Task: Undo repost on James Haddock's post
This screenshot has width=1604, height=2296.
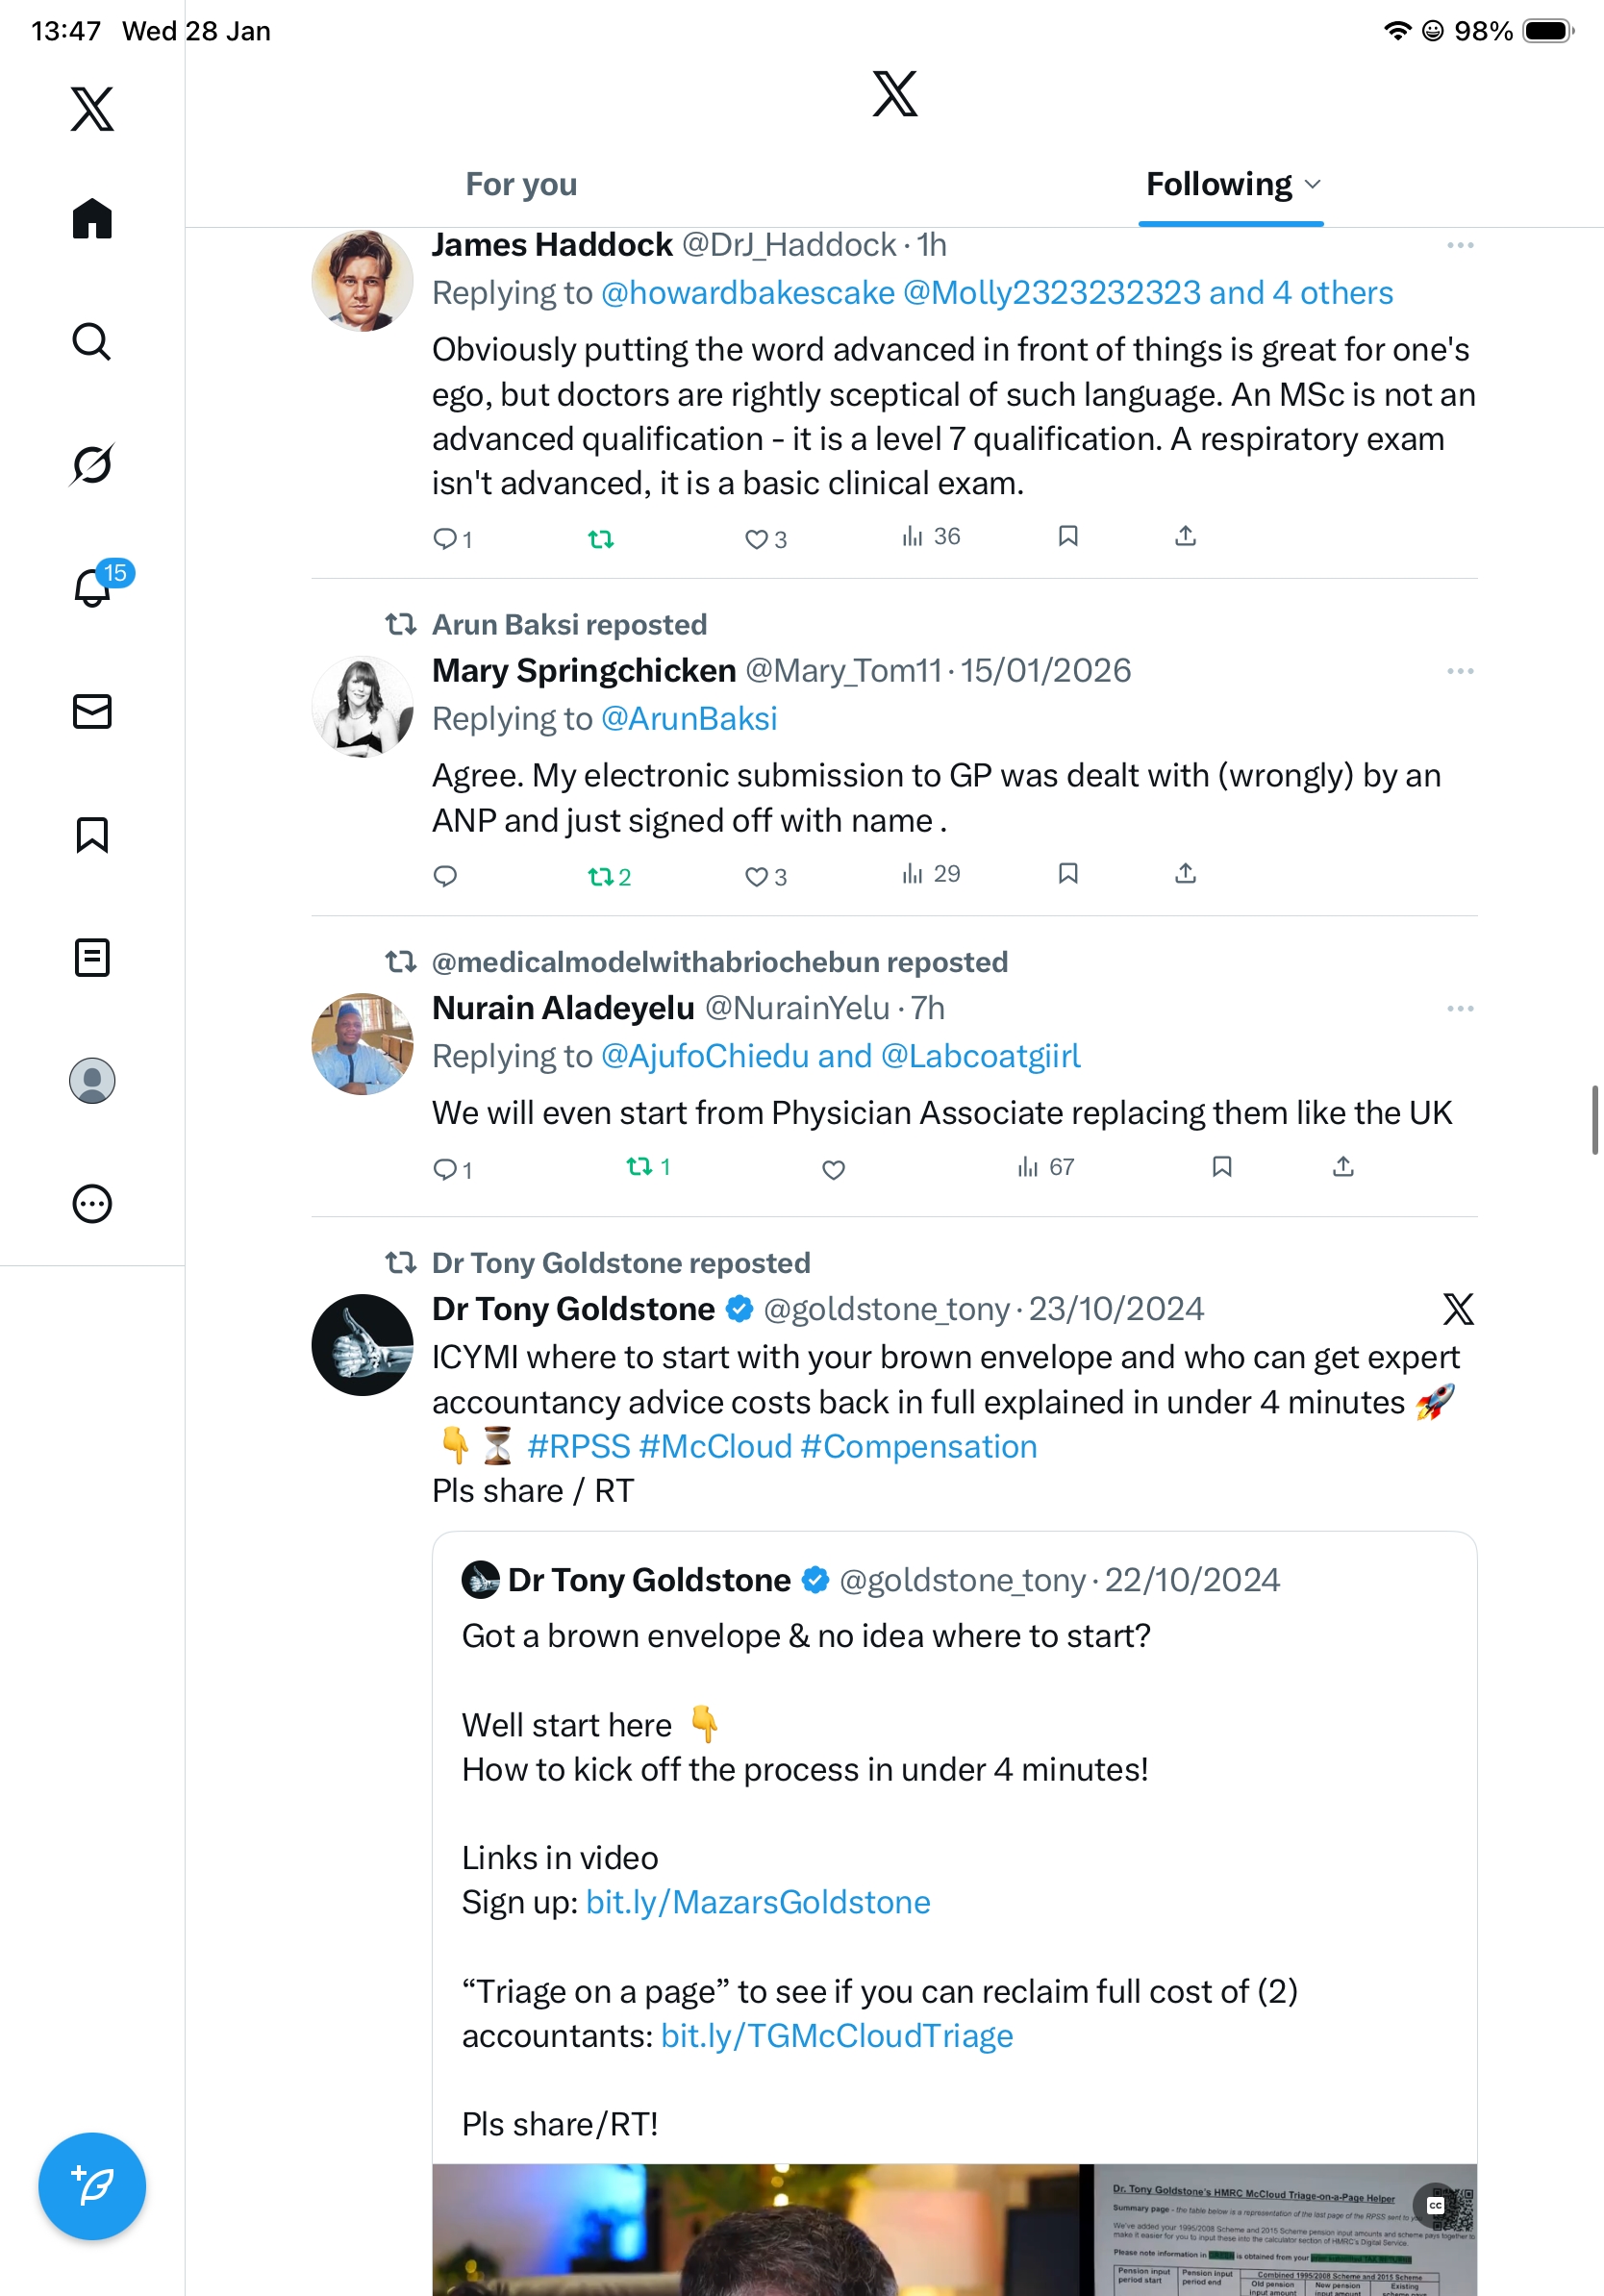Action: click(600, 539)
